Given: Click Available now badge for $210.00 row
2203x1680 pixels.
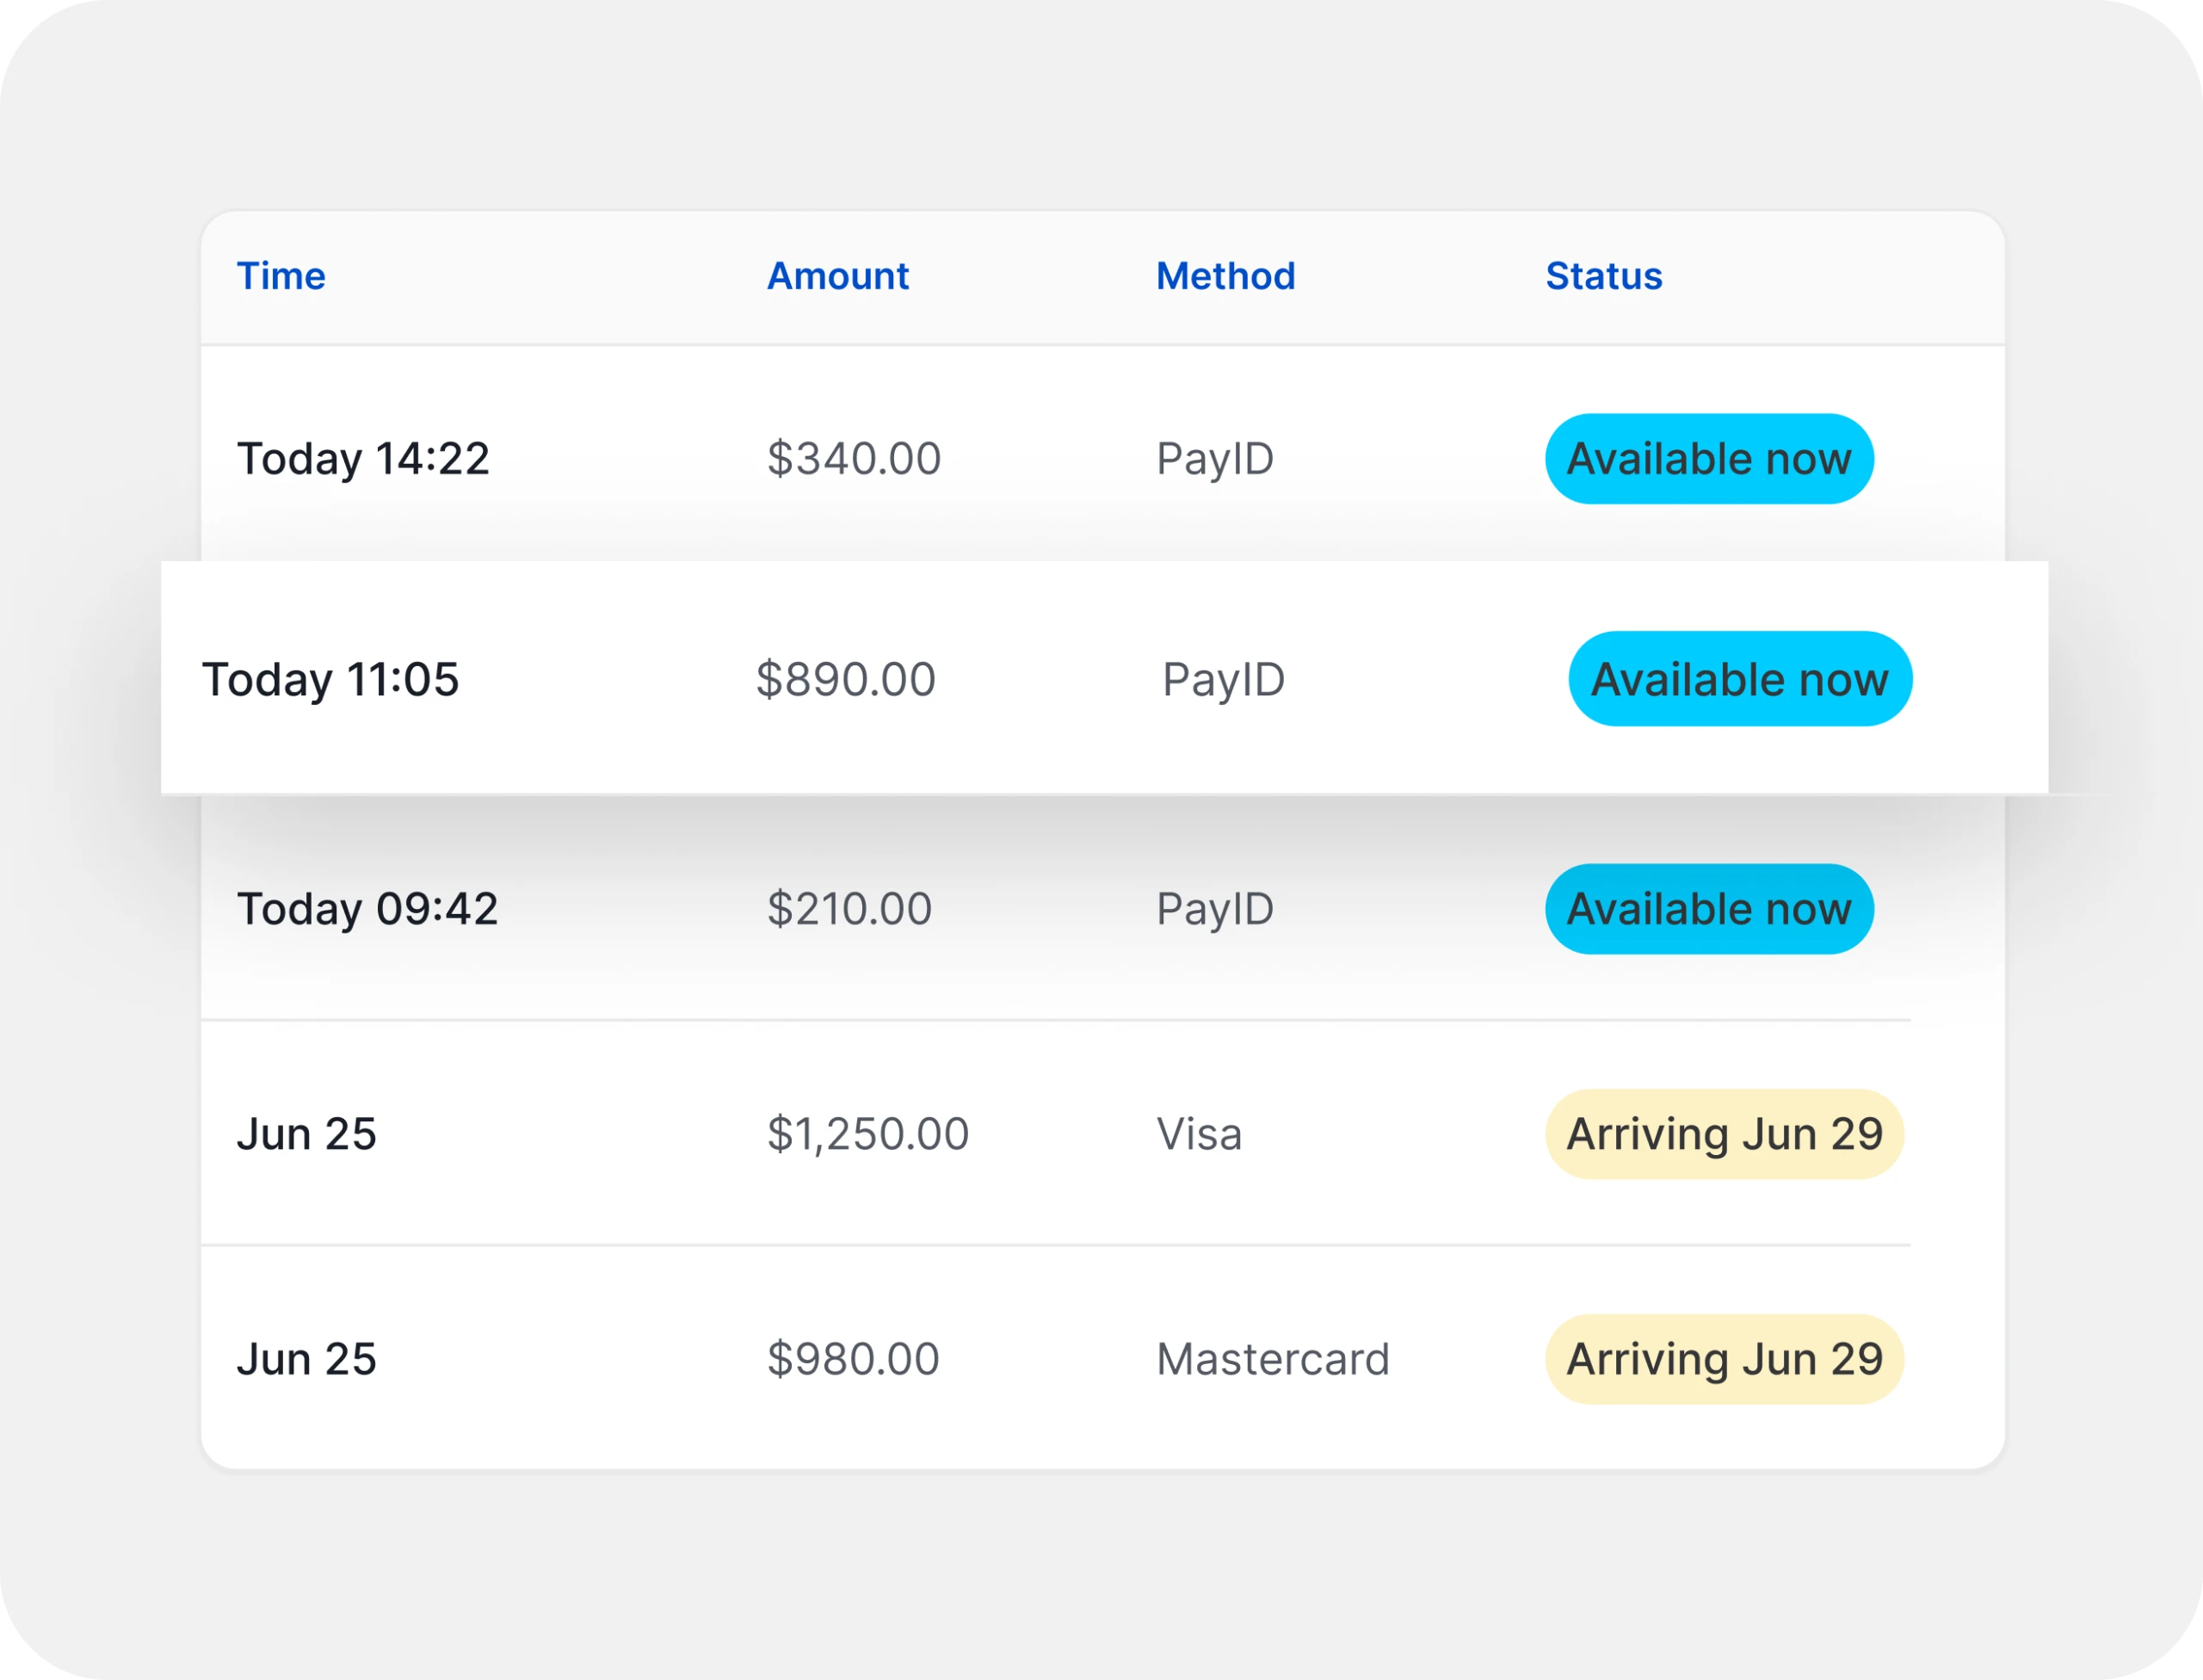Looking at the screenshot, I should click(x=1709, y=909).
